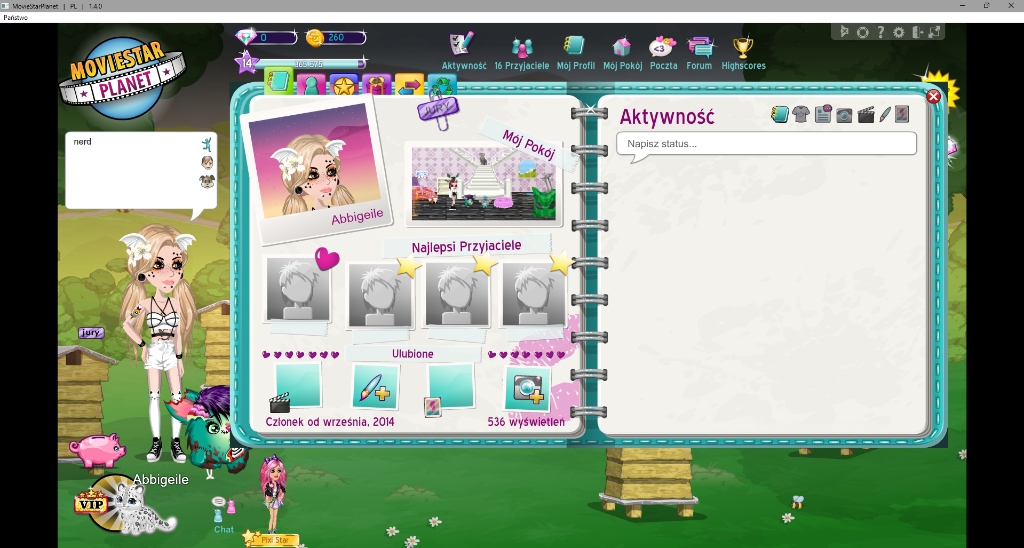
Task: Filter activity by paintbrush artbook icon
Action: 885,115
